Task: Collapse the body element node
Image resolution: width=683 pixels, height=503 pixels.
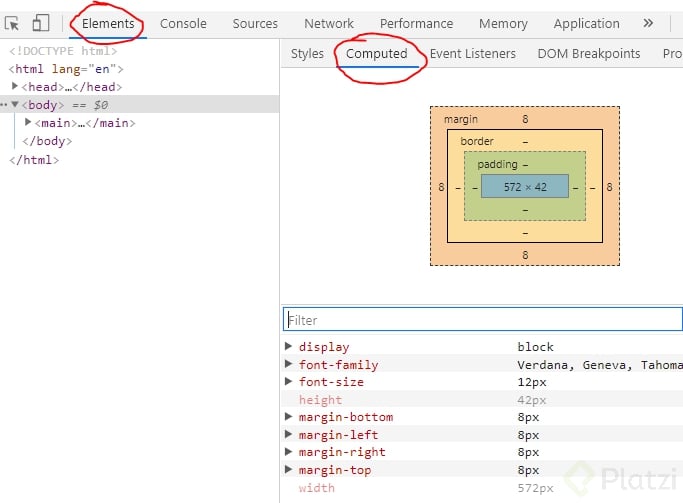Action: (15, 104)
